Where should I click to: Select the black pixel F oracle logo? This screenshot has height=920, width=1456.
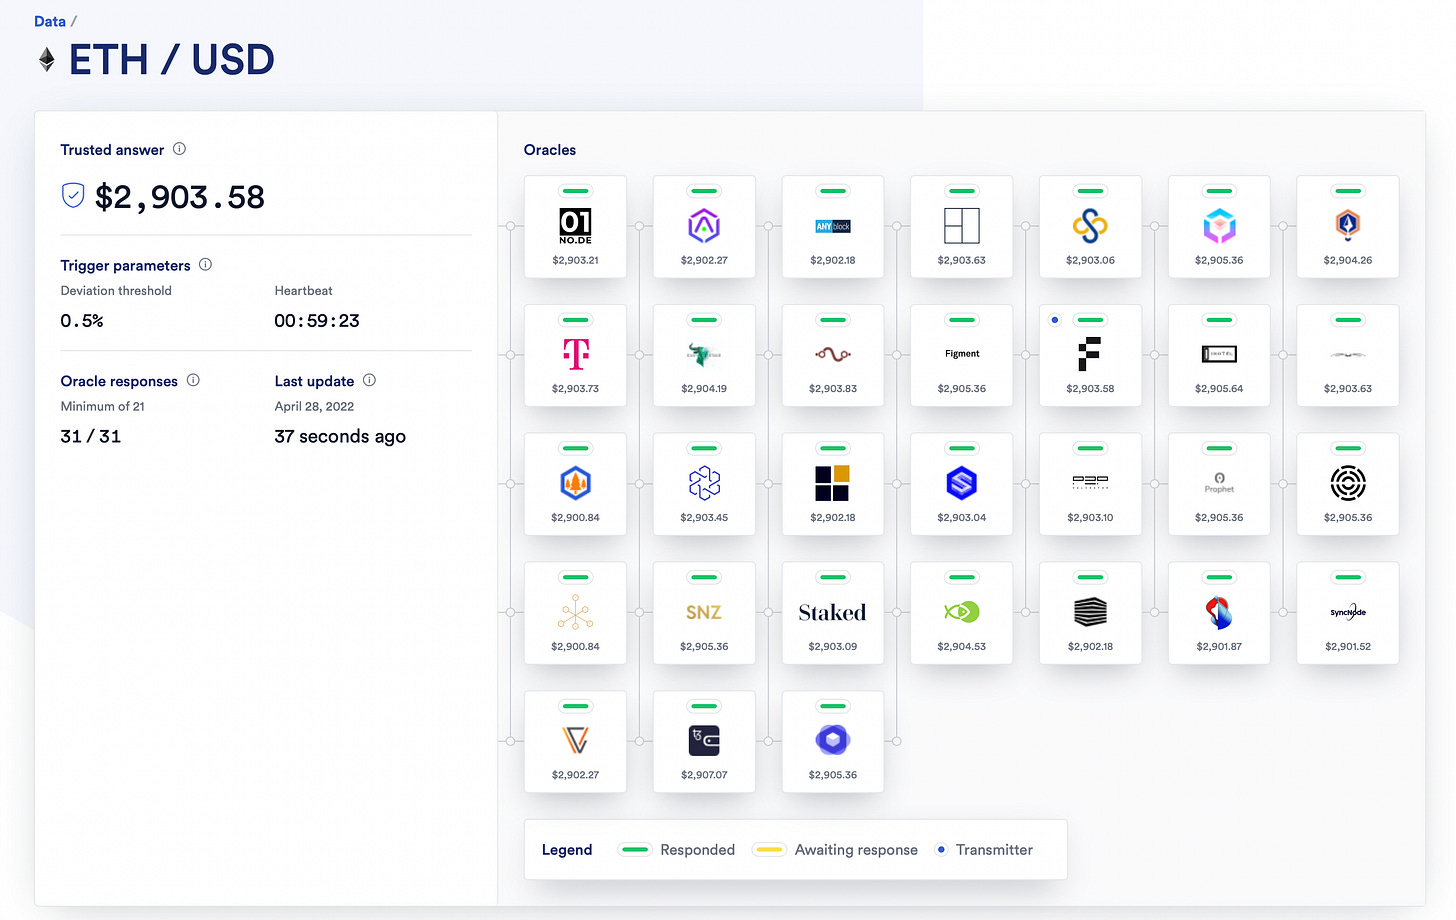[1090, 354]
